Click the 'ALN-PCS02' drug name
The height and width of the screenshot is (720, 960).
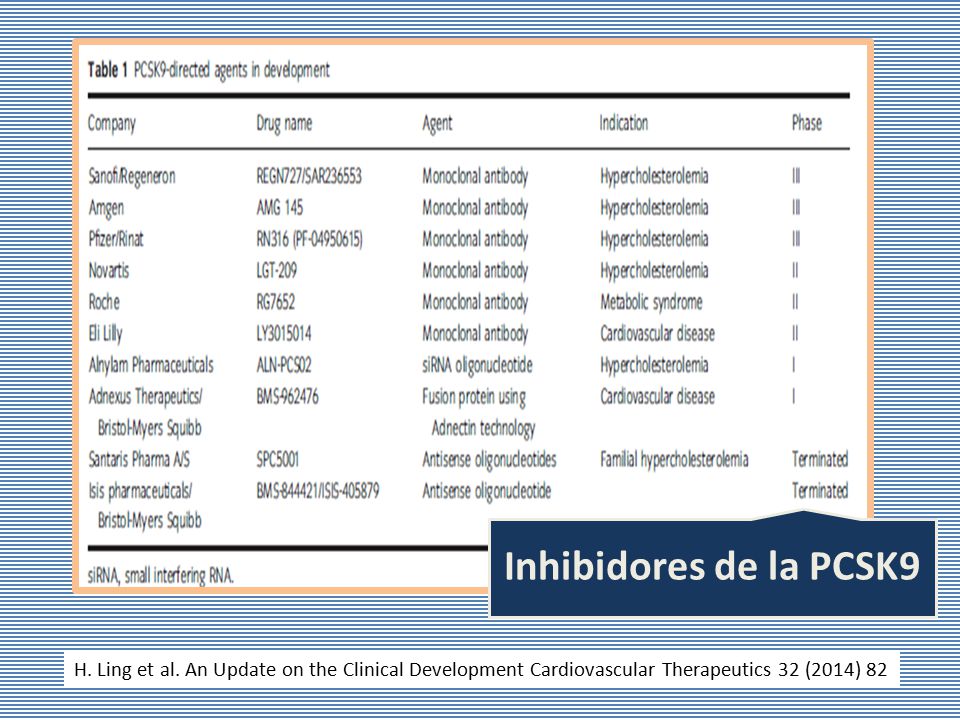[283, 366]
